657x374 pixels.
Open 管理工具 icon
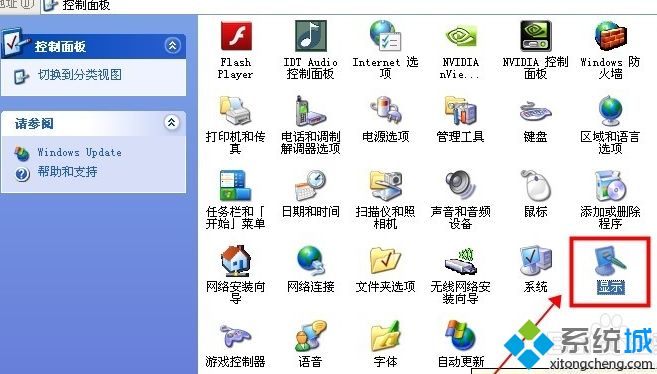pos(460,111)
